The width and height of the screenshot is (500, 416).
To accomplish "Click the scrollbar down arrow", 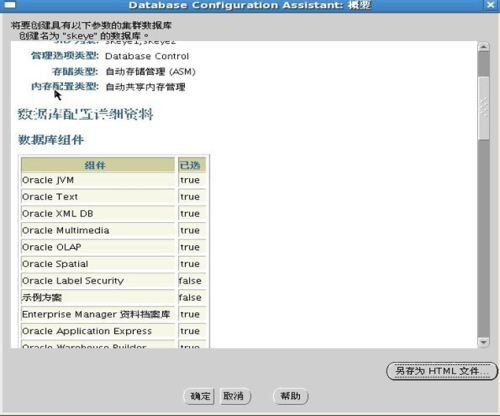I will point(483,342).
